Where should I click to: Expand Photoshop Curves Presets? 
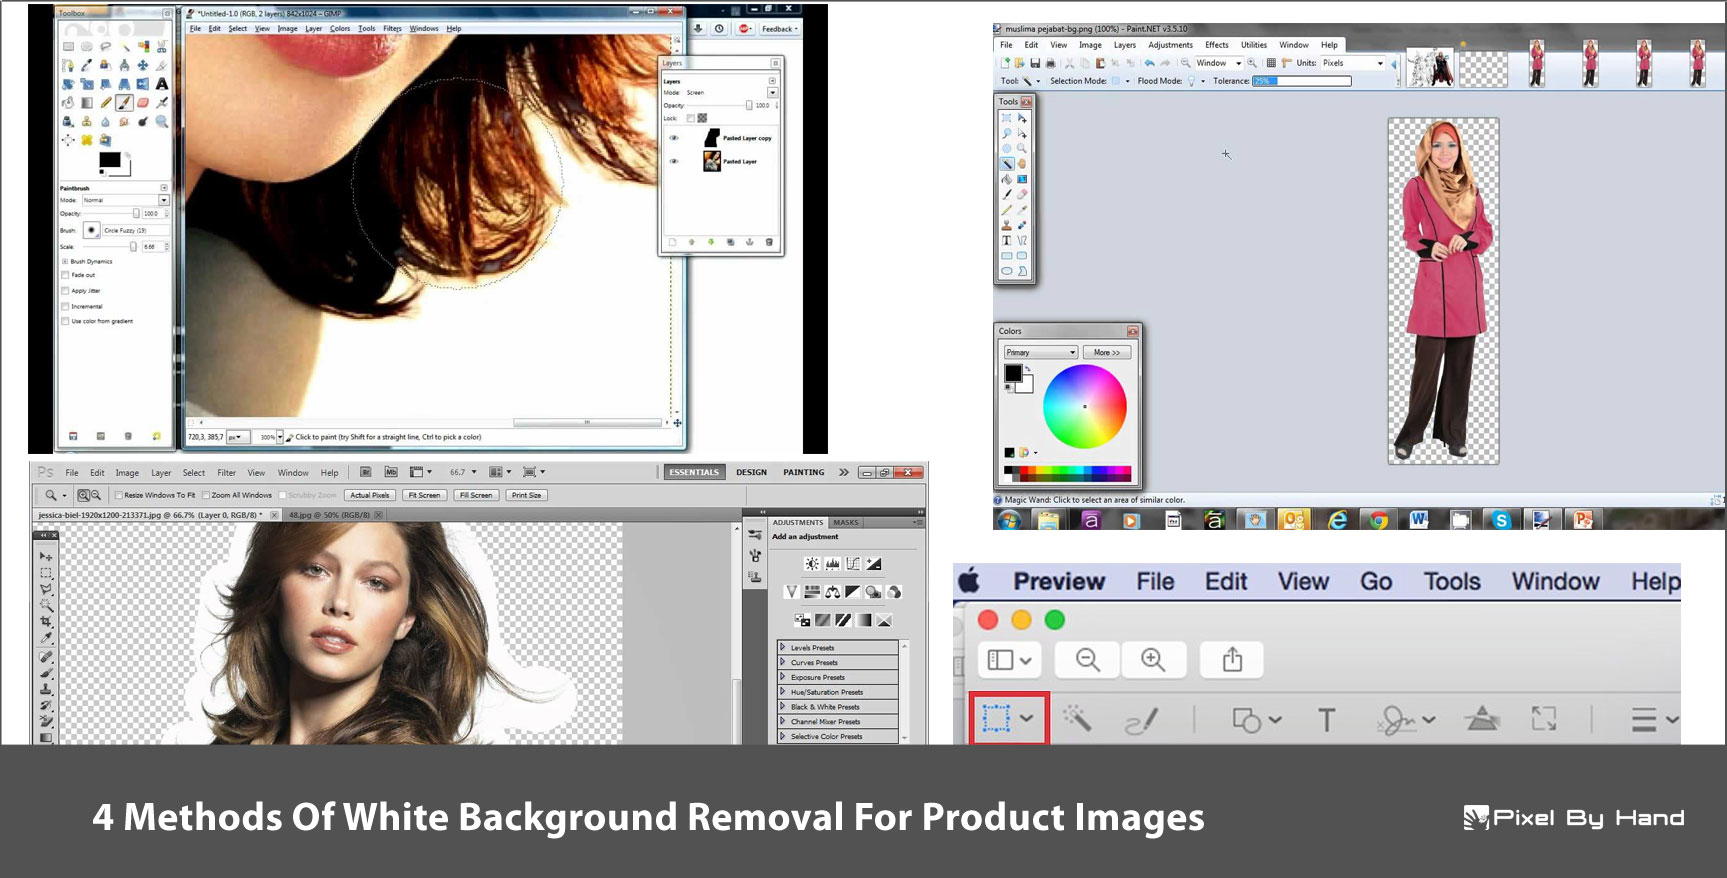pyautogui.click(x=782, y=662)
